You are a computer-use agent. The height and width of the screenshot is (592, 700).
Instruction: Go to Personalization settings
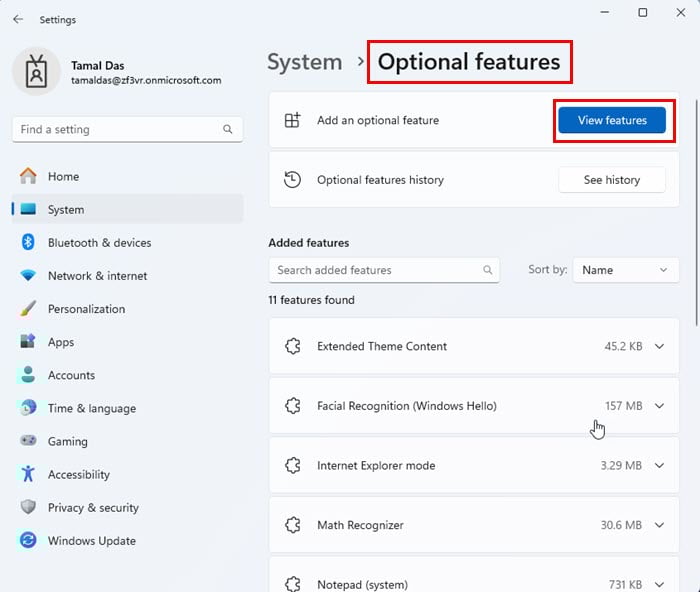click(86, 309)
